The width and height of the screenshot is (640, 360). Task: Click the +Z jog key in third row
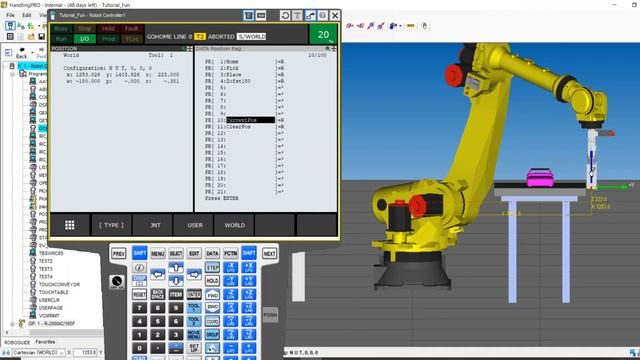pos(249,294)
